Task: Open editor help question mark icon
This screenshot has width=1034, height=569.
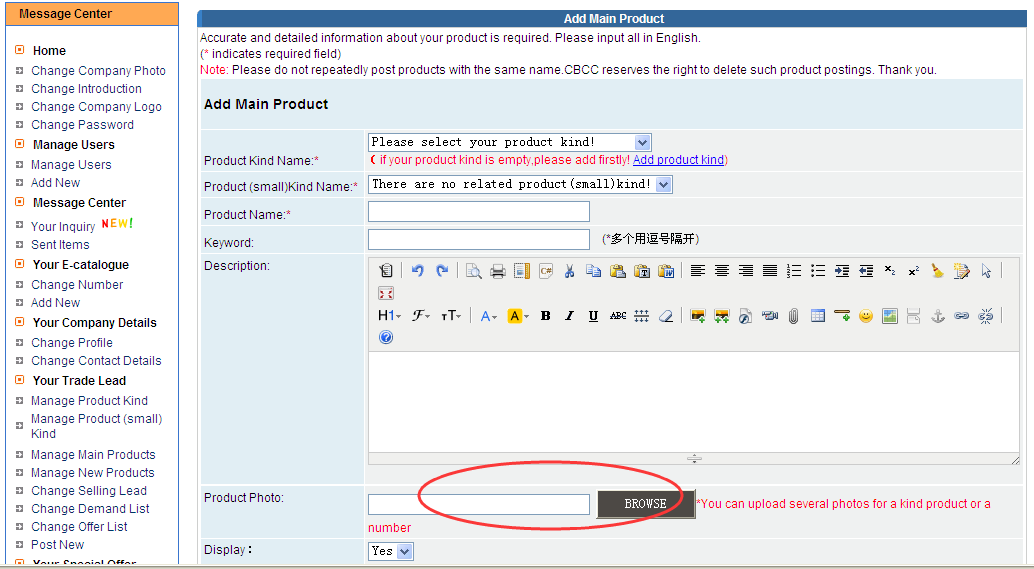Action: (386, 338)
